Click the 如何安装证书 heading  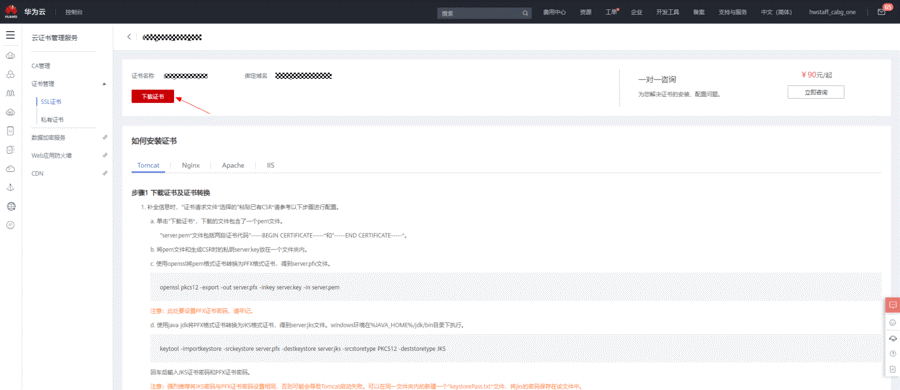[x=154, y=141]
